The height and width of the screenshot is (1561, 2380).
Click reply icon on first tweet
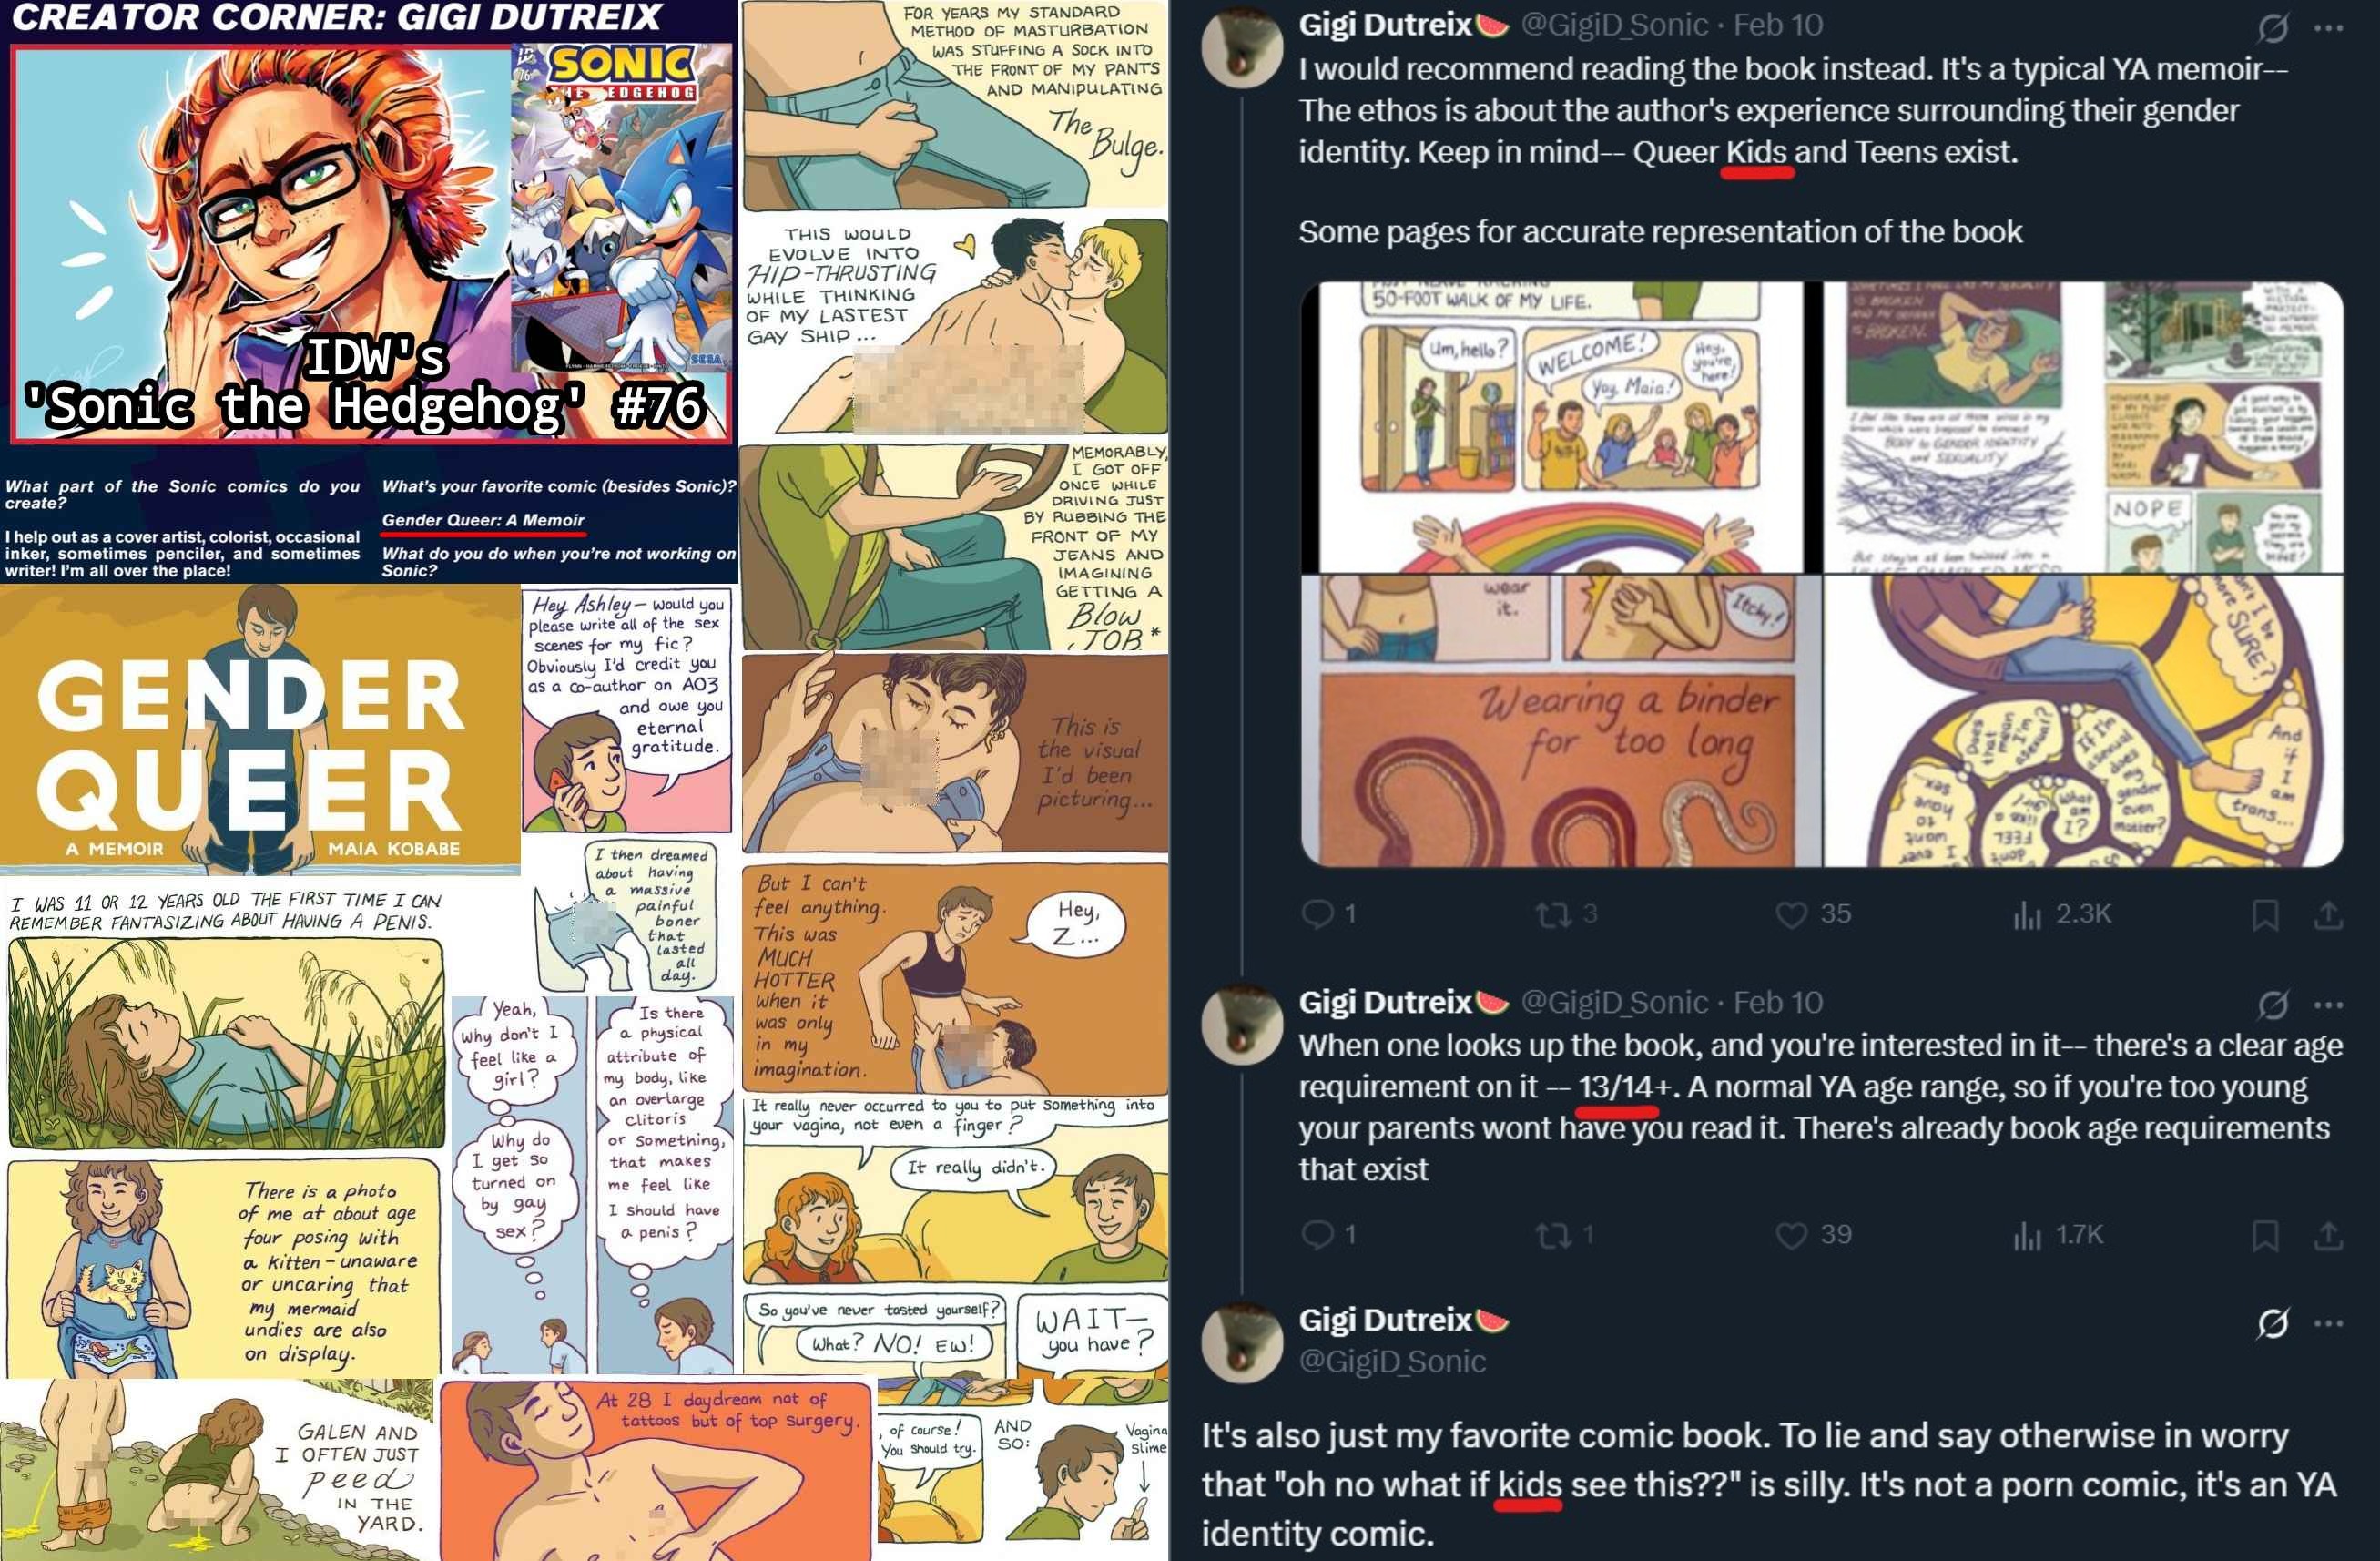tap(1317, 913)
